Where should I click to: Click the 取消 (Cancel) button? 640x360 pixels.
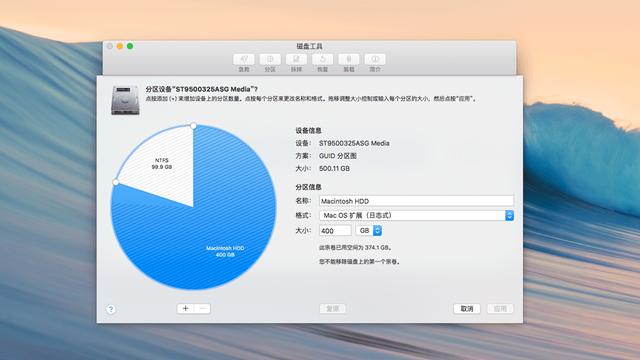(x=467, y=309)
